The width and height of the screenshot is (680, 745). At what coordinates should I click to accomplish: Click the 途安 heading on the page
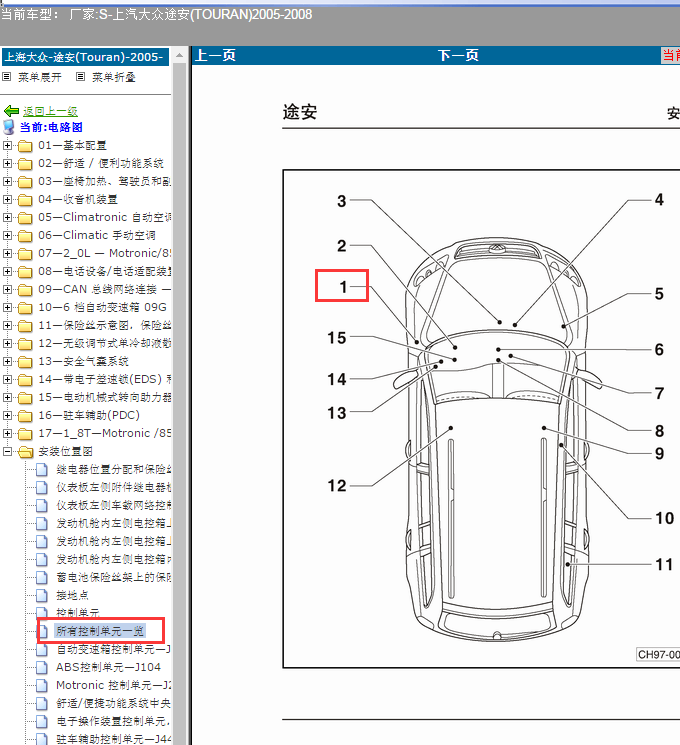(300, 113)
